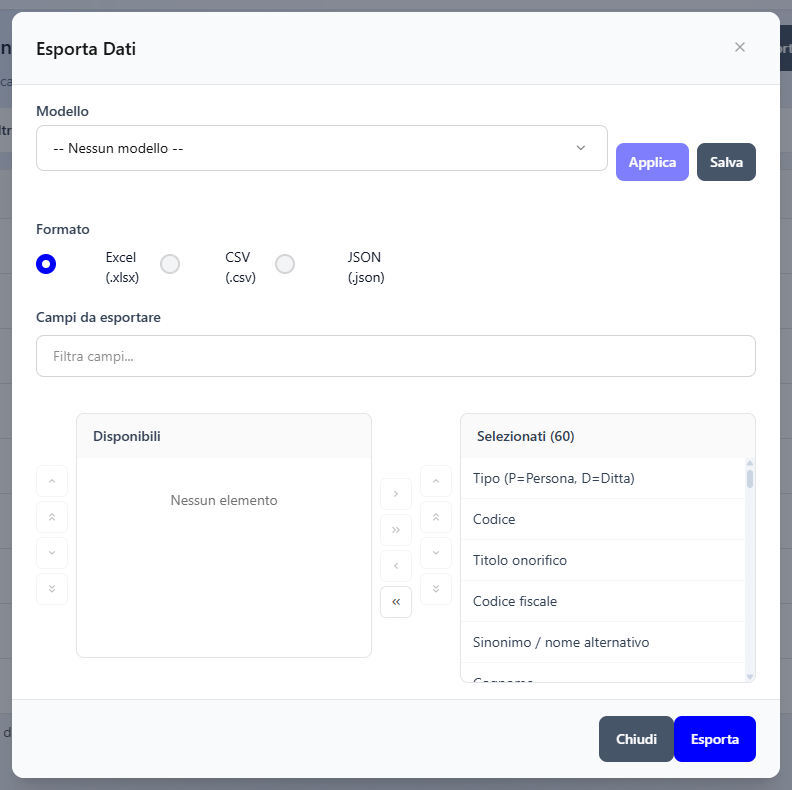Move Disponibili item down one position
The width and height of the screenshot is (792, 790).
click(52, 553)
